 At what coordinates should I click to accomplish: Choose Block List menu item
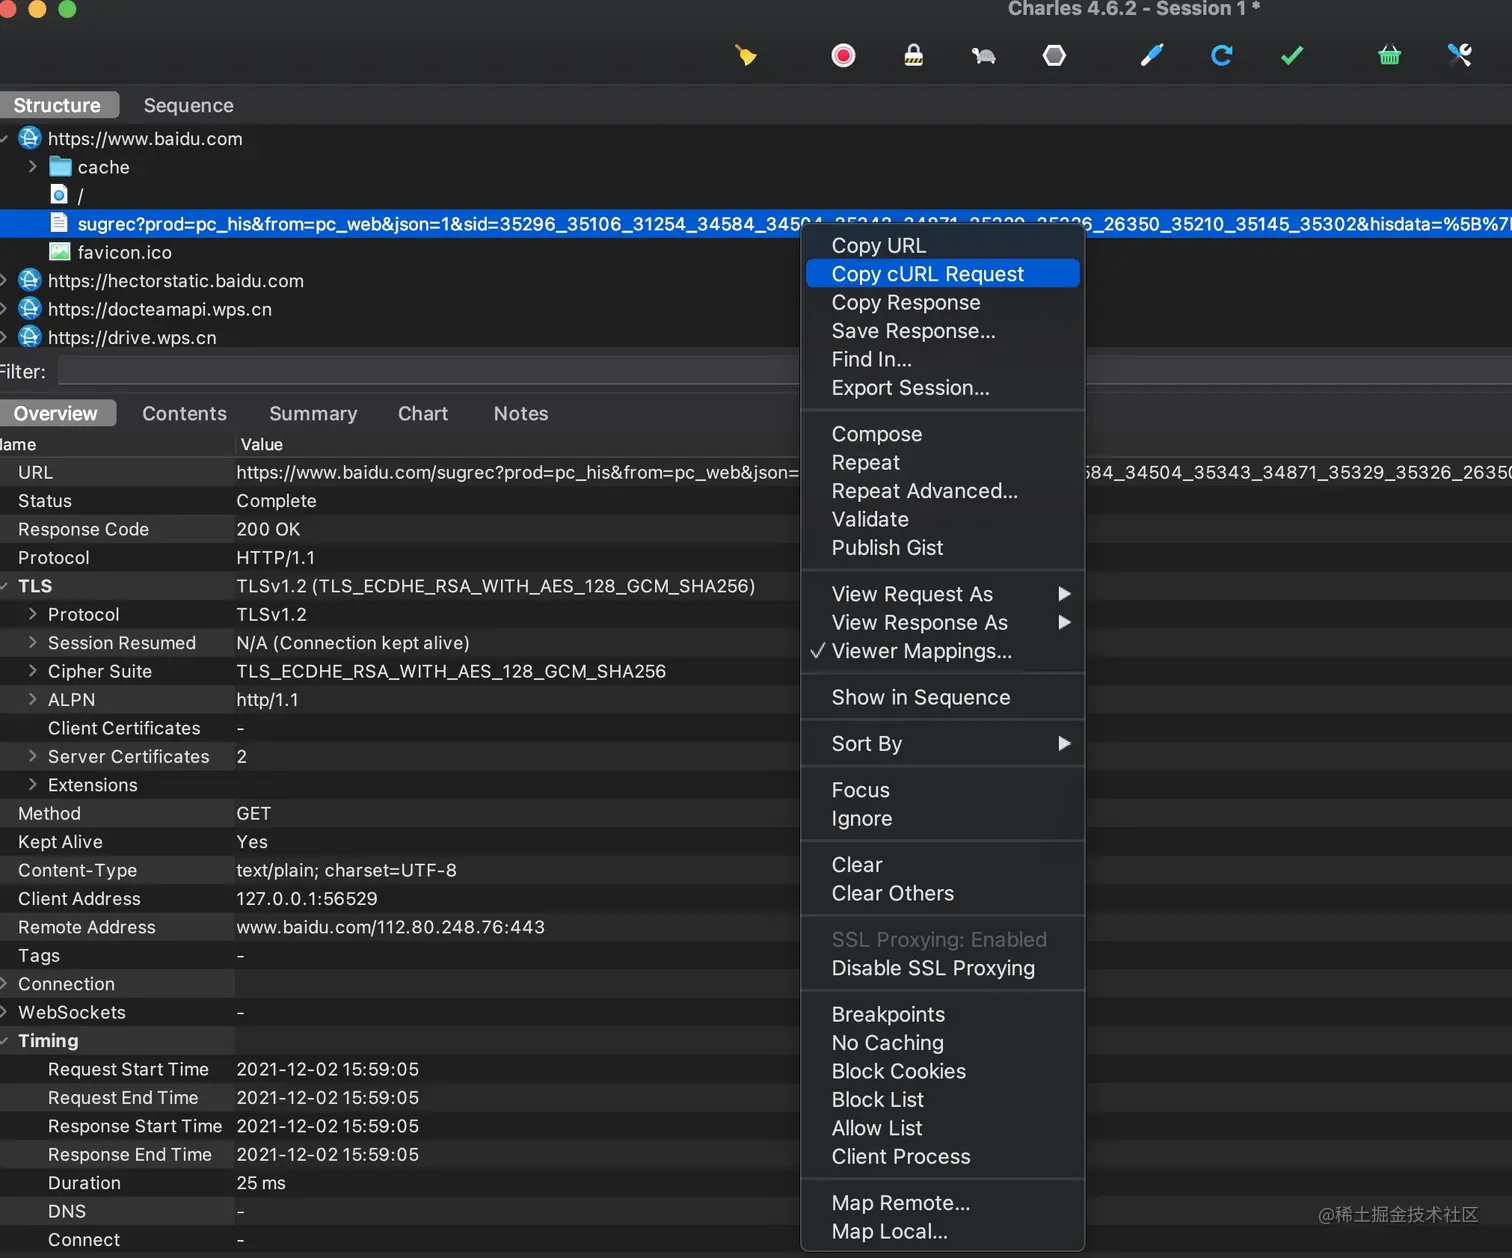[x=942, y=1099]
